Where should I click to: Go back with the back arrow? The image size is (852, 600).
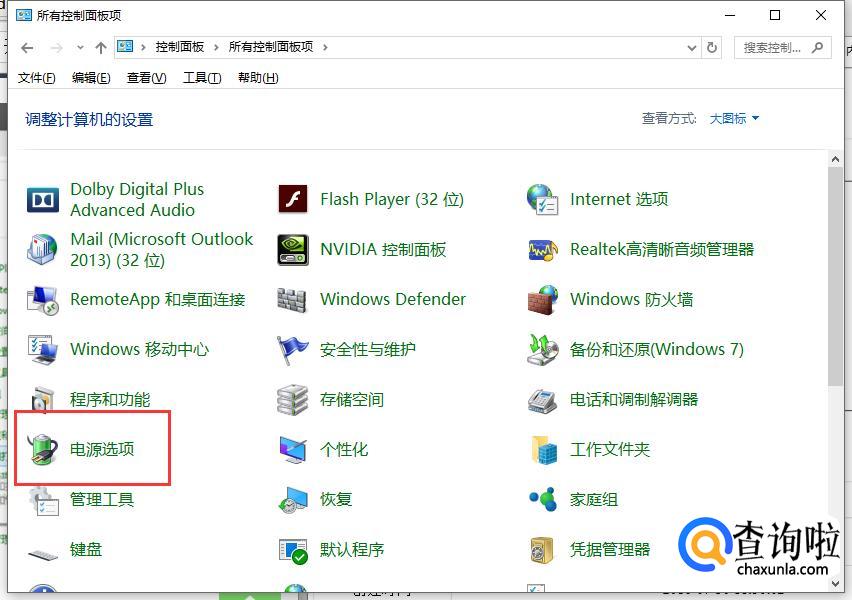27,48
